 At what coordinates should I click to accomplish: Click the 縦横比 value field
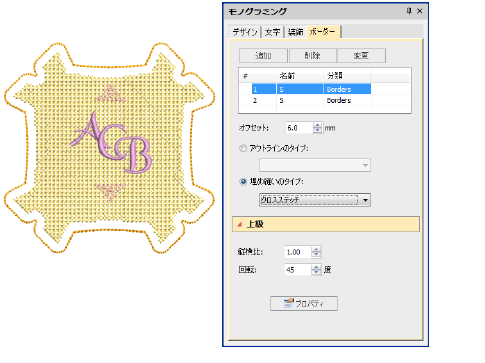tap(298, 252)
